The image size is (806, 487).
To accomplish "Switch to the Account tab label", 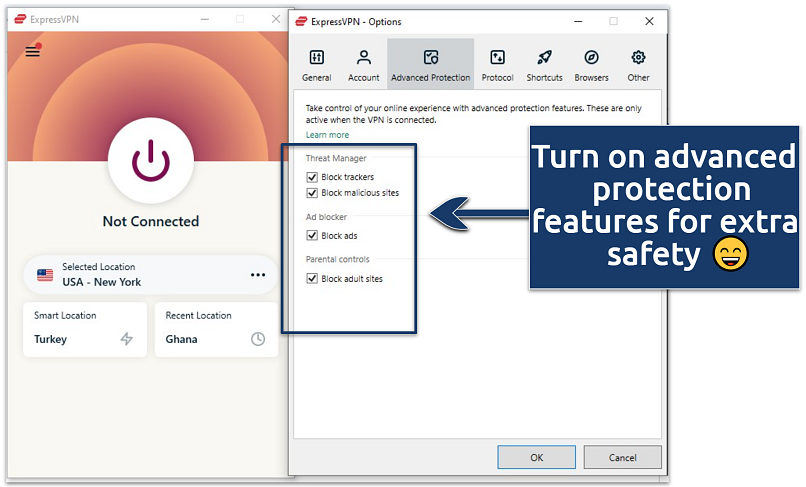I will click(x=363, y=78).
